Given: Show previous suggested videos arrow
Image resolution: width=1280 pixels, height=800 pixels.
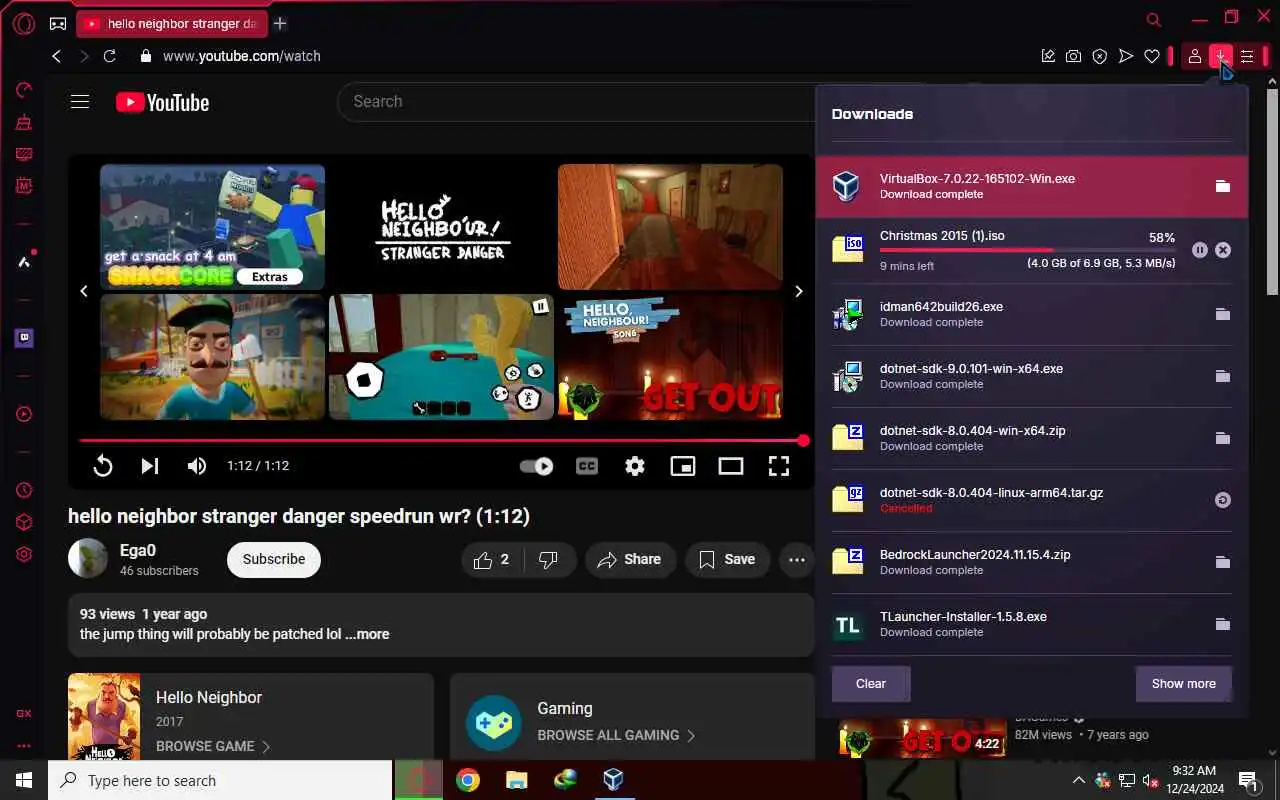Looking at the screenshot, I should click(x=84, y=291).
